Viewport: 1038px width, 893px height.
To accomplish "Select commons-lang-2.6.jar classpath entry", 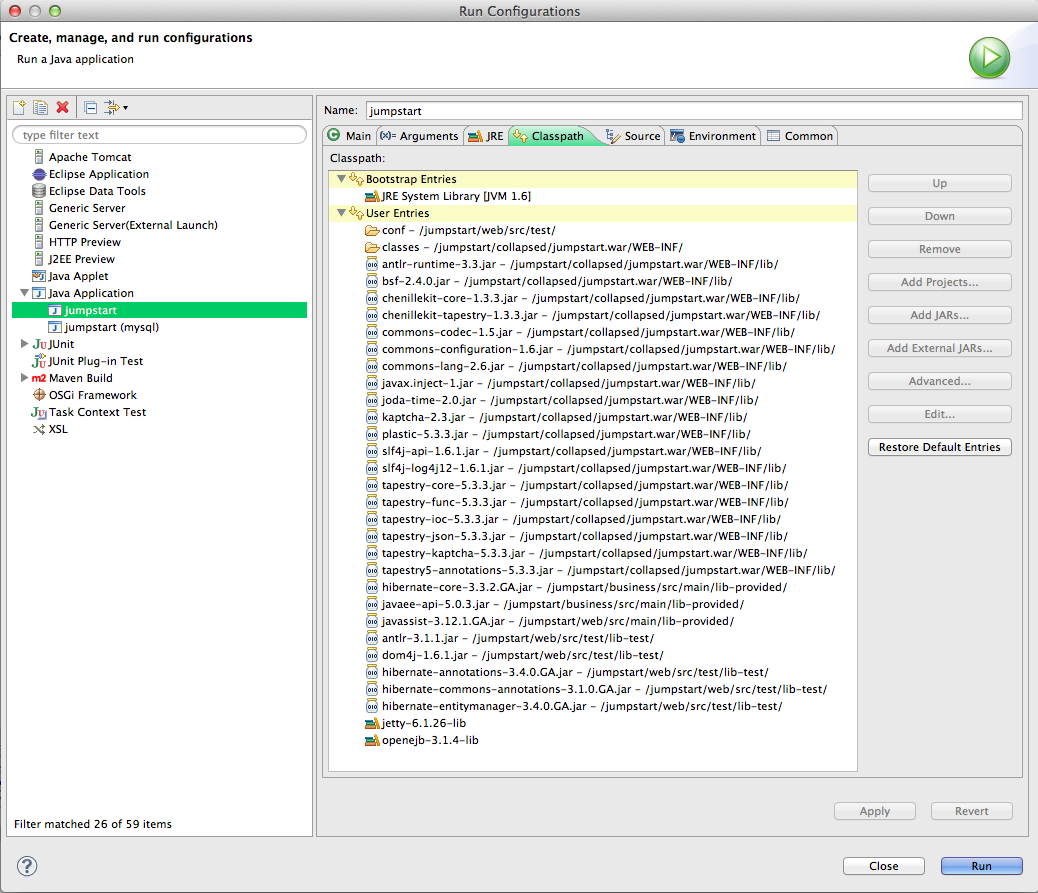I will (584, 366).
